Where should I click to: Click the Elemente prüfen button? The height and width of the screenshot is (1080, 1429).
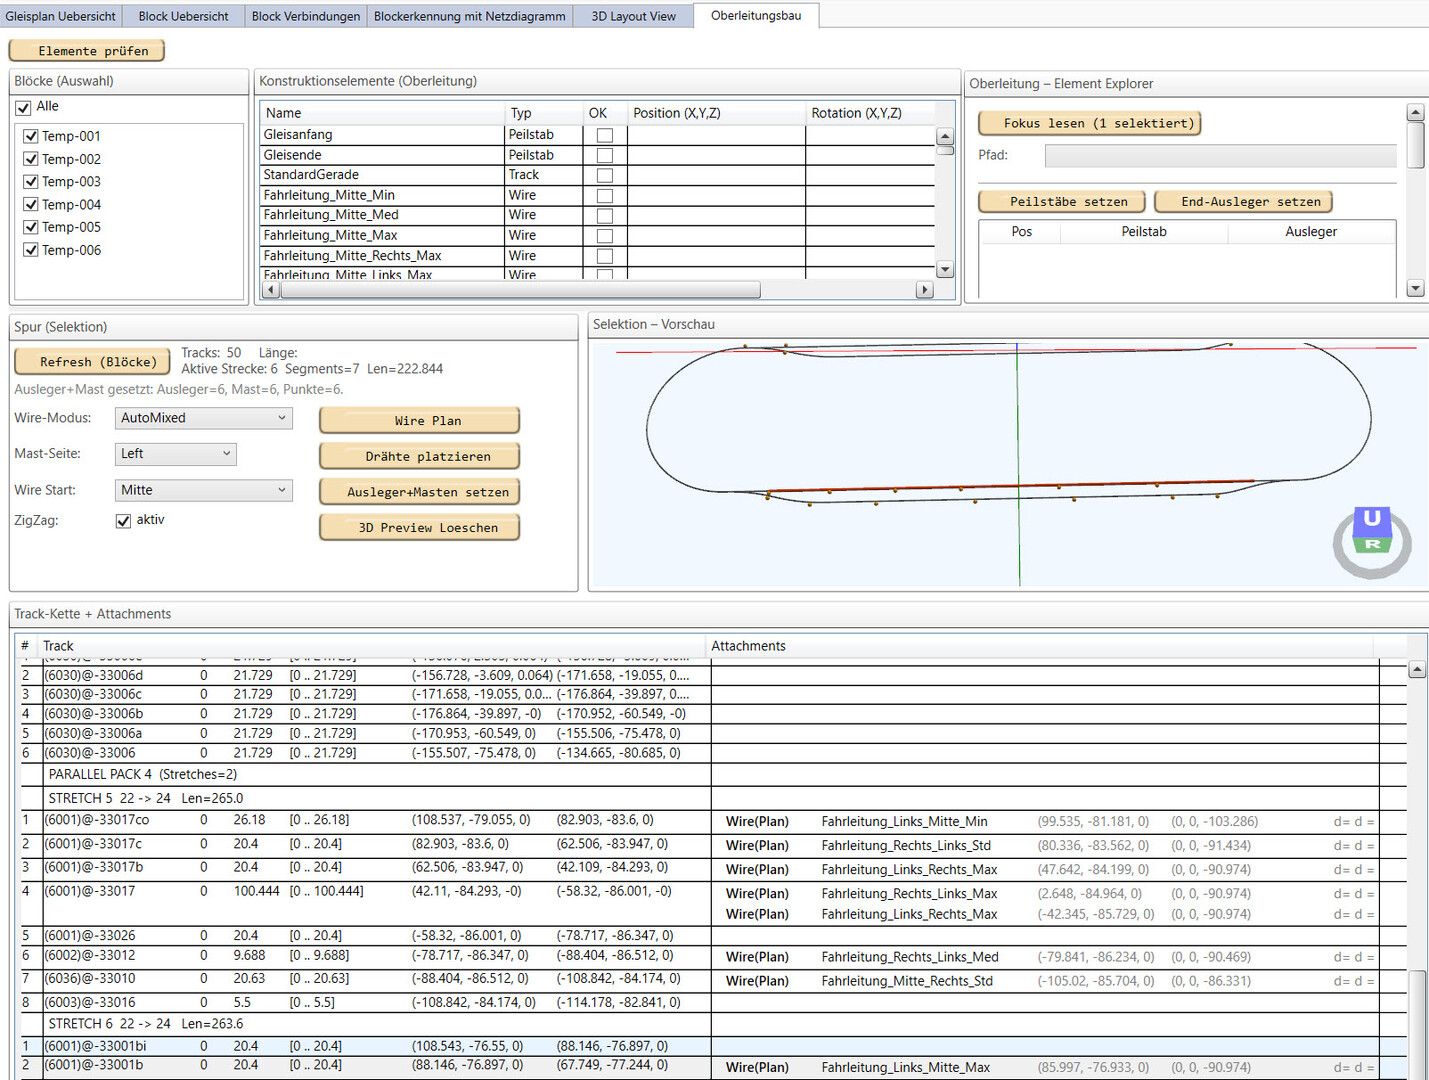click(87, 51)
